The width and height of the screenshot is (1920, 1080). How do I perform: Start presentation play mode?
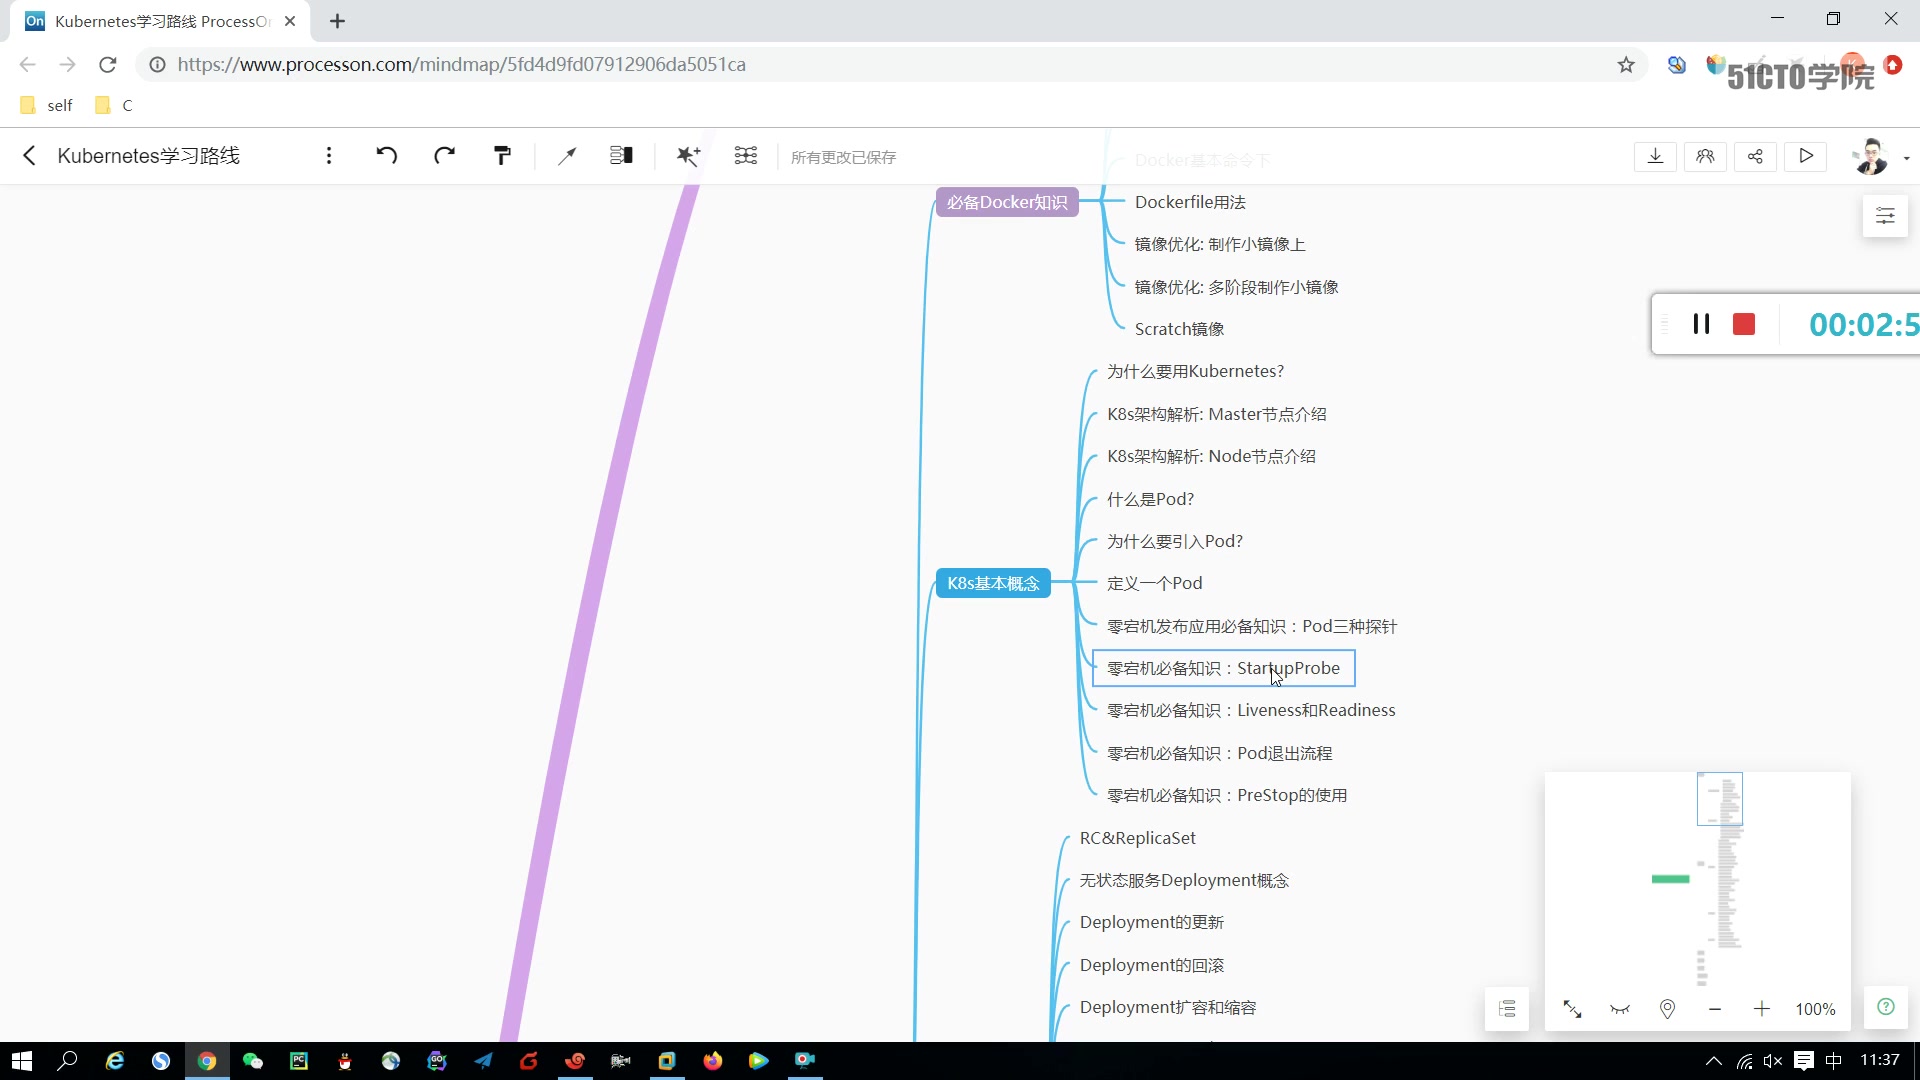pos(1805,156)
